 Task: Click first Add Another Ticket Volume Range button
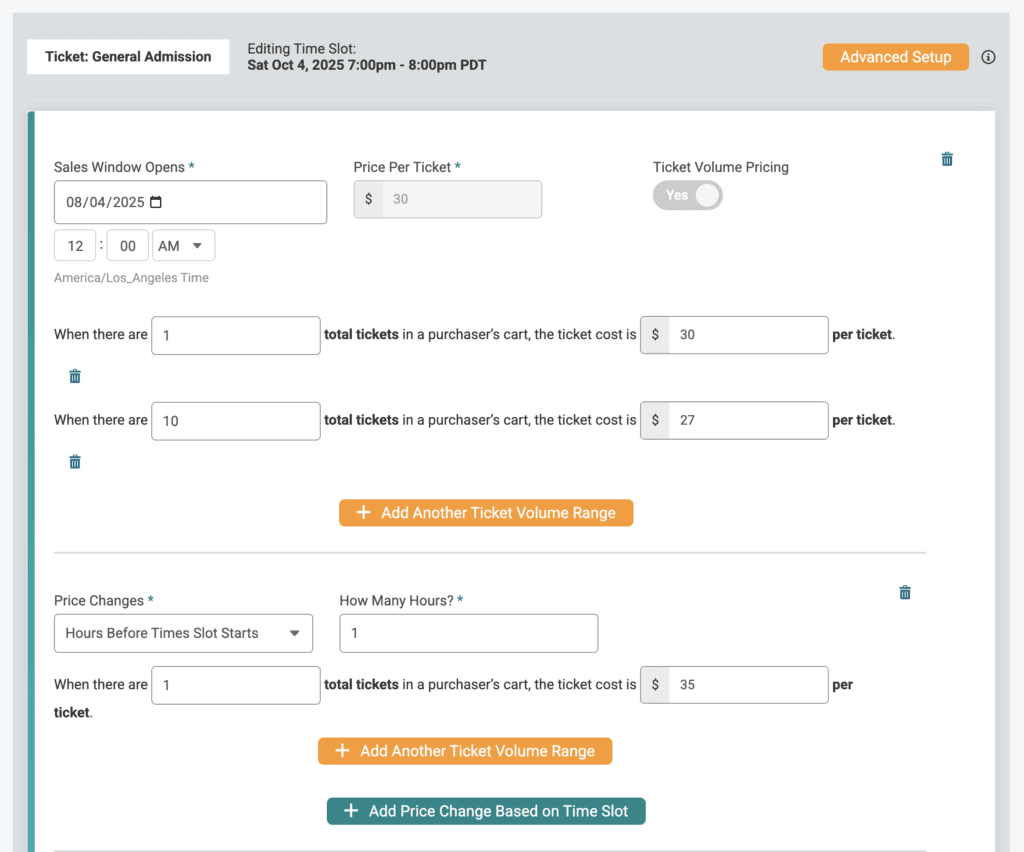pos(486,513)
